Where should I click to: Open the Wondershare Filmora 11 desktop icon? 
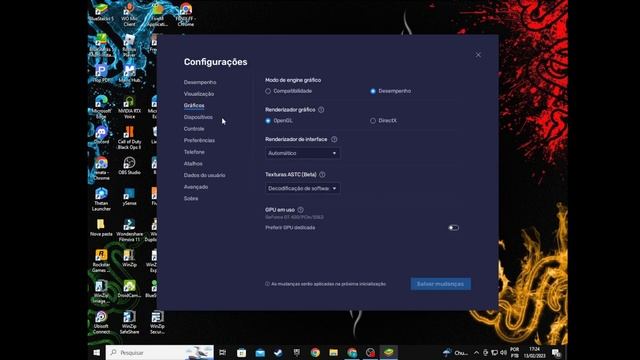pyautogui.click(x=129, y=229)
